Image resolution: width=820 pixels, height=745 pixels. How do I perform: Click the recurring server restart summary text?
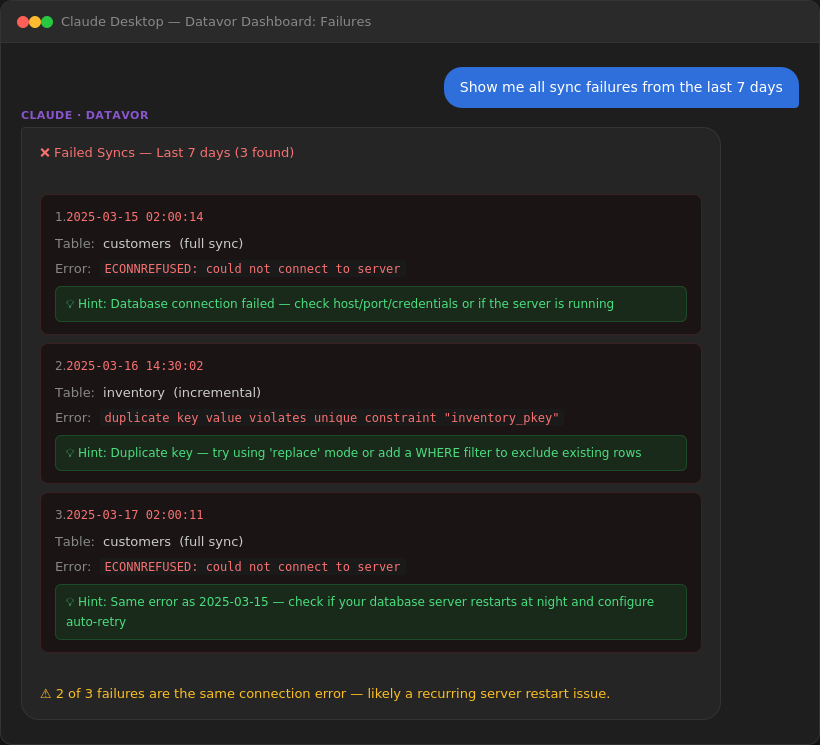328,693
